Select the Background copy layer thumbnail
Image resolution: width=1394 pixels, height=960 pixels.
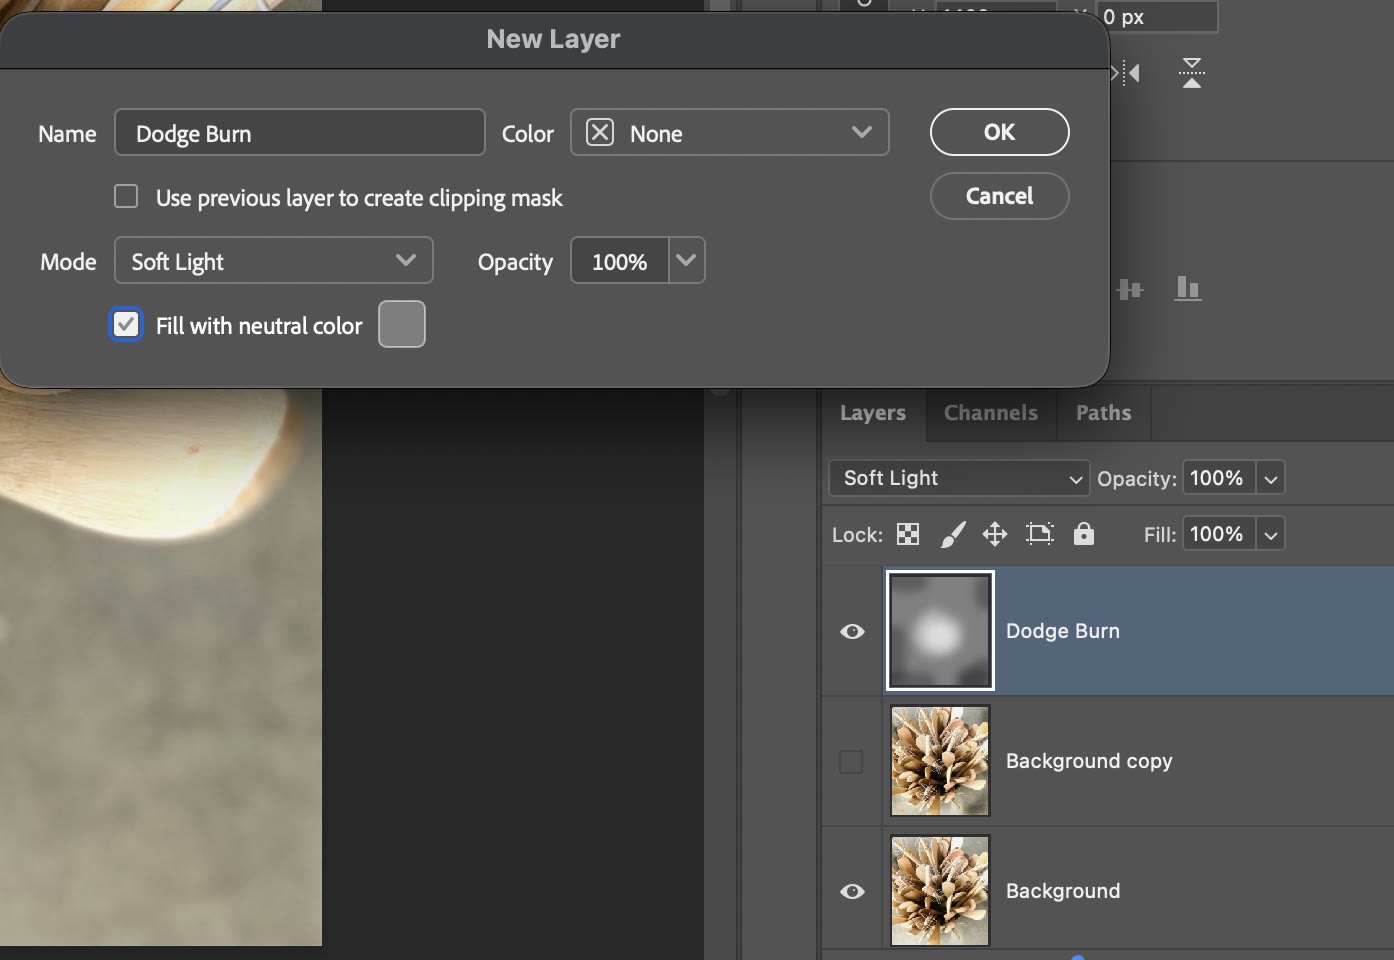coord(940,761)
